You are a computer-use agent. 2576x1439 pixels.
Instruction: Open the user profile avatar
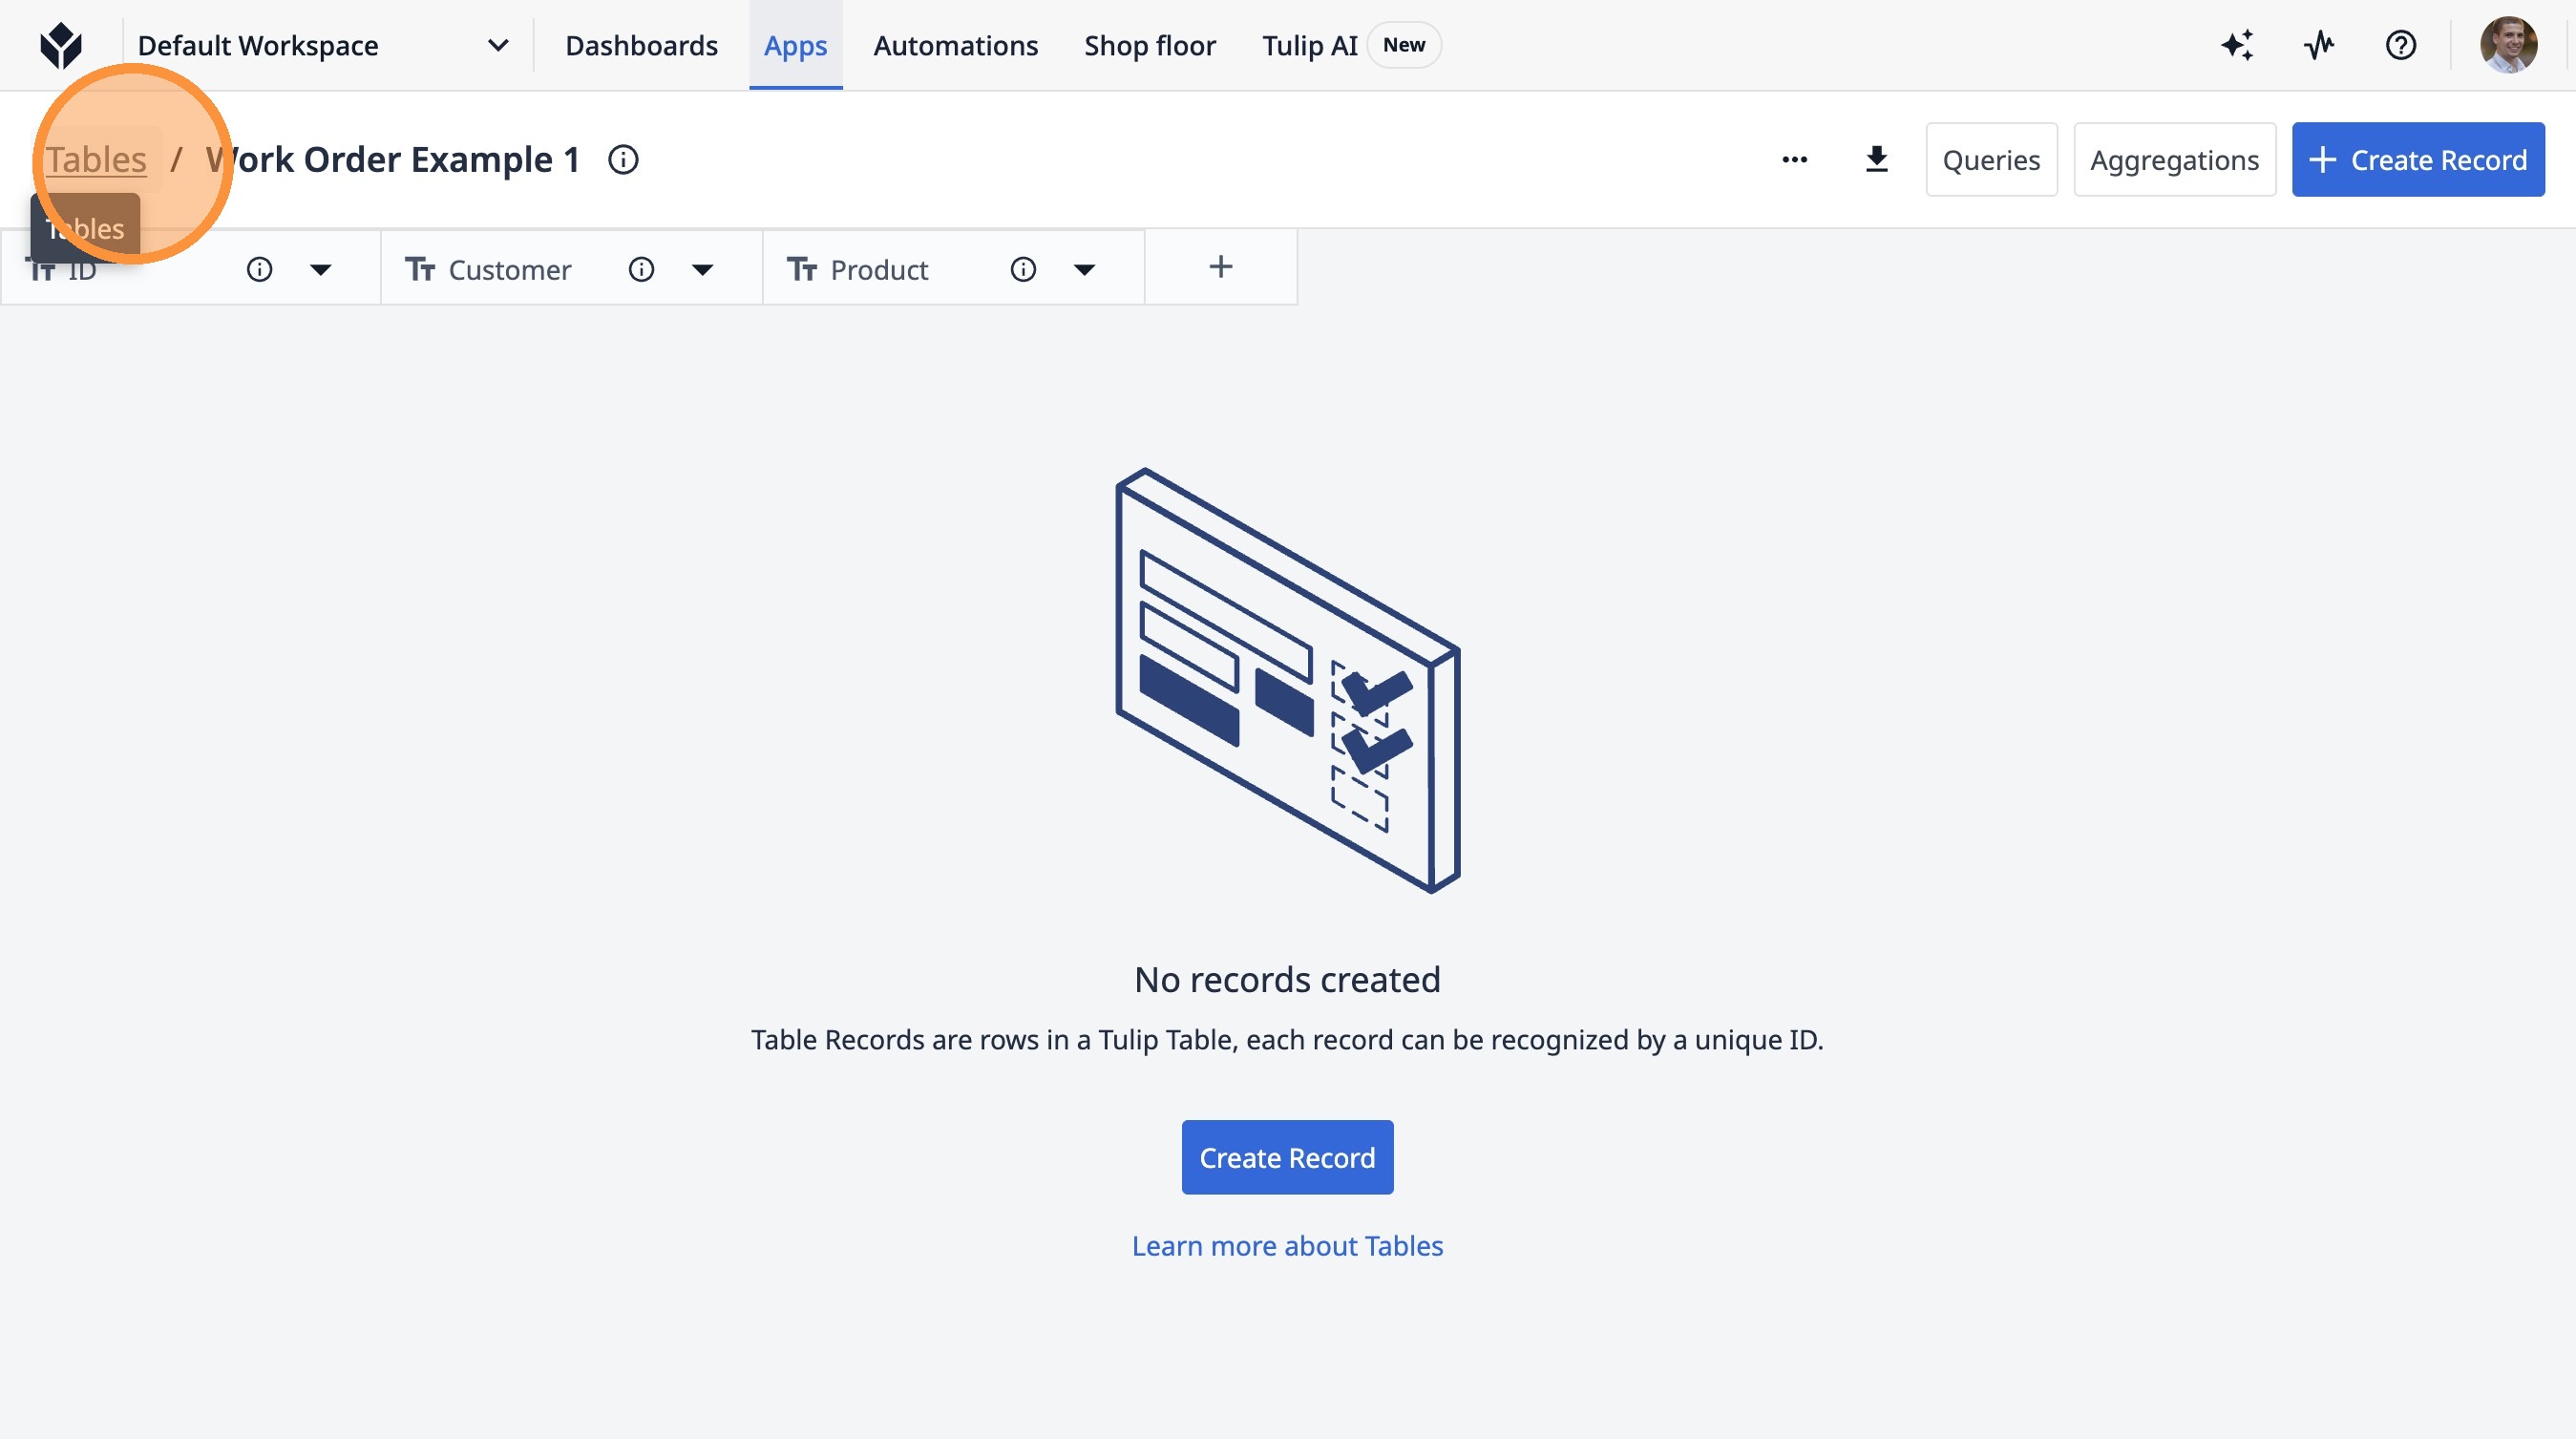coord(2507,46)
